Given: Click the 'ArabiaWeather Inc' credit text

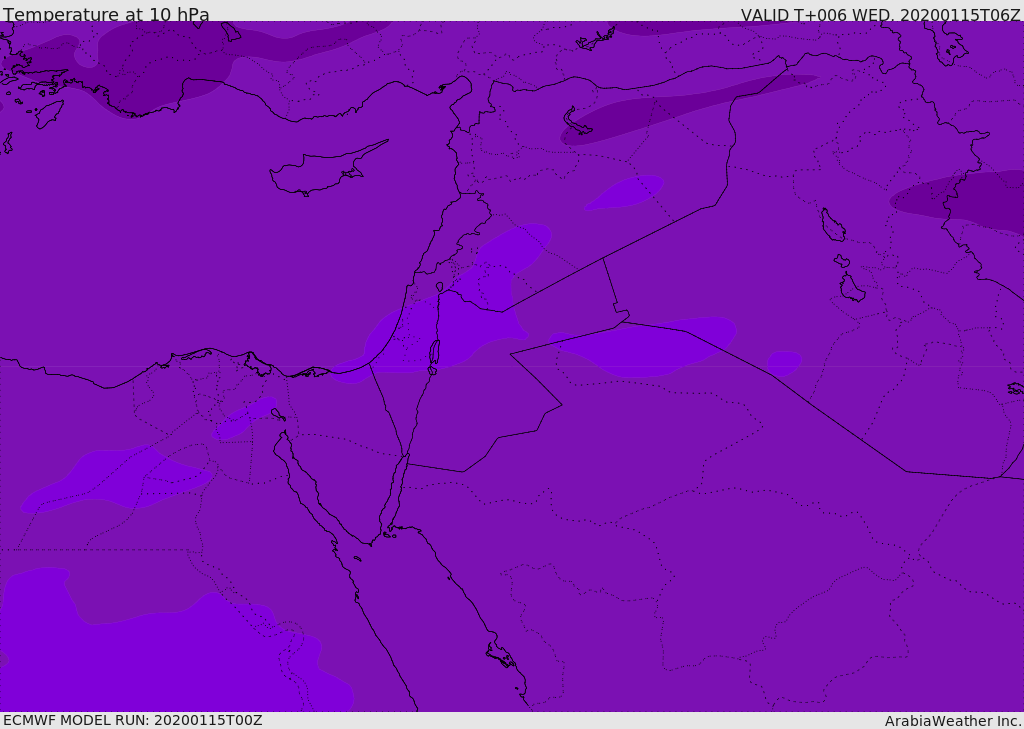Looking at the screenshot, I should 952,721.
